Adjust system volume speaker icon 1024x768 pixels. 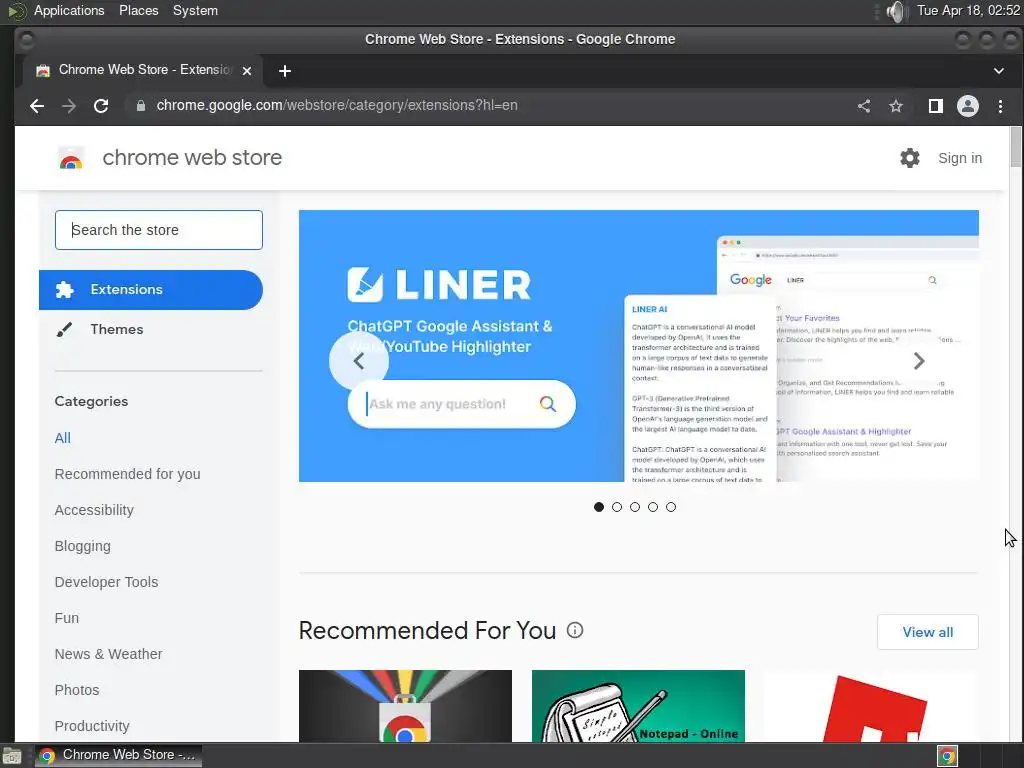(x=897, y=11)
